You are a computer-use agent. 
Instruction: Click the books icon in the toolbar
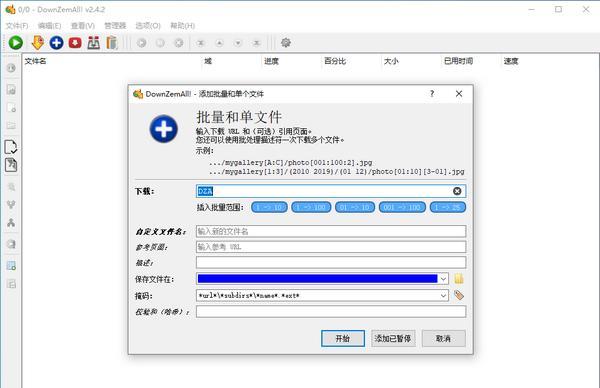pos(112,42)
